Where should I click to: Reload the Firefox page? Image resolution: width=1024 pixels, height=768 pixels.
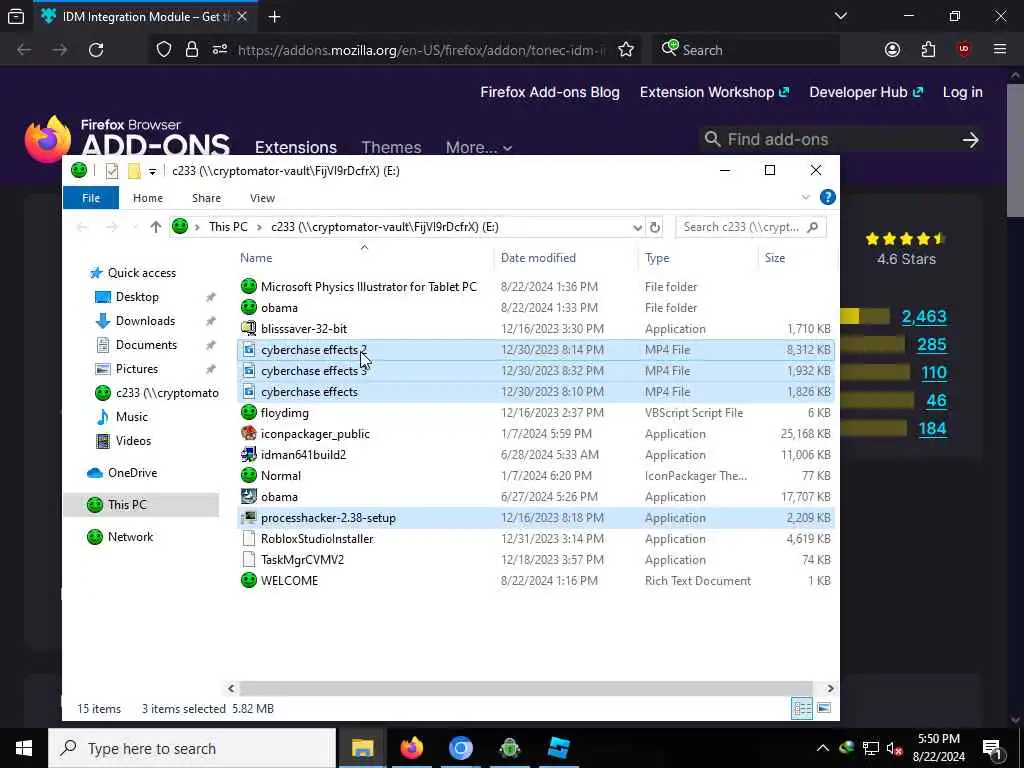tap(96, 50)
